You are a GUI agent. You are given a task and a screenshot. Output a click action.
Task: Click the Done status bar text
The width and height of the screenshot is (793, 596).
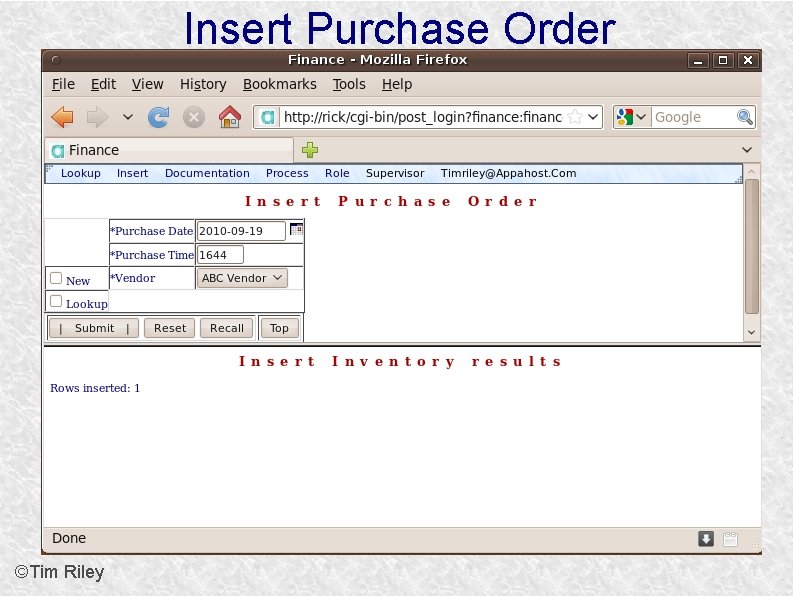pyautogui.click(x=69, y=538)
